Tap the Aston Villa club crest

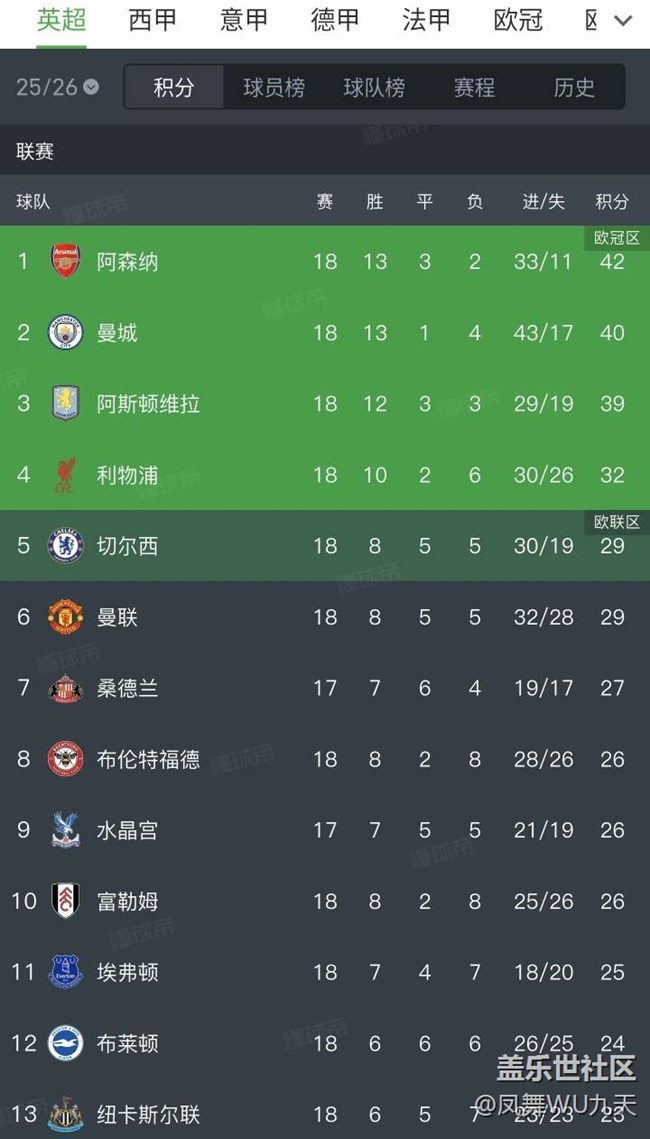click(x=66, y=404)
